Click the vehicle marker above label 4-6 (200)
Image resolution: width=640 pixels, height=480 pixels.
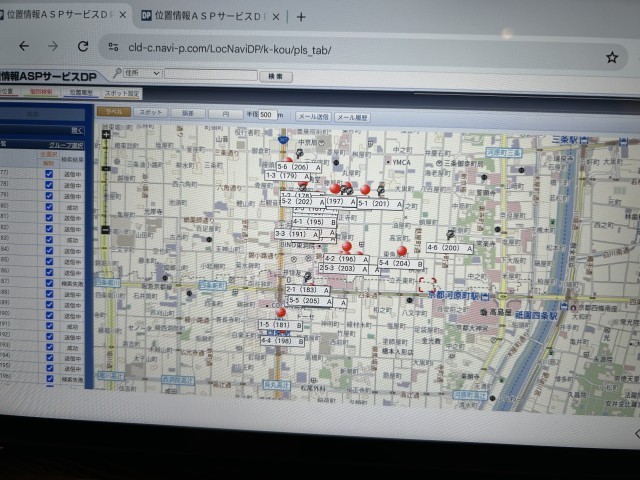click(450, 234)
